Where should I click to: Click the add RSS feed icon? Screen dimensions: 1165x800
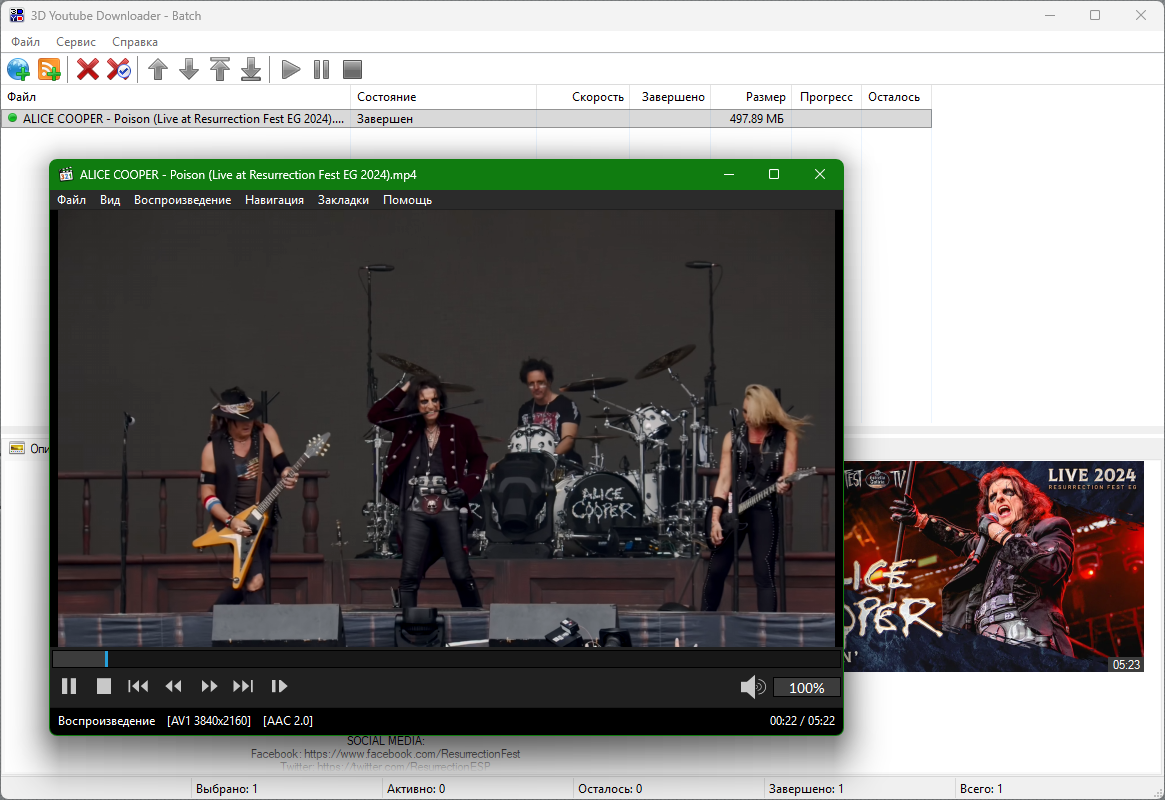click(49, 70)
